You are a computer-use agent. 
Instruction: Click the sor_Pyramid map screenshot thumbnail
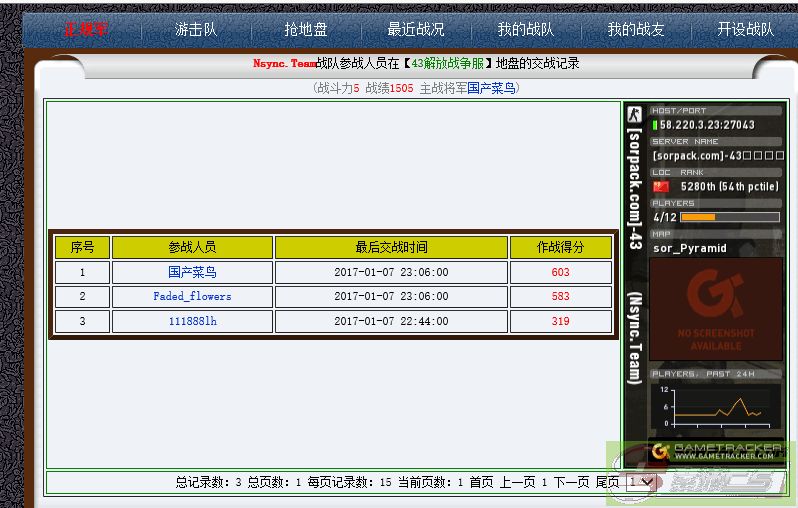[716, 310]
